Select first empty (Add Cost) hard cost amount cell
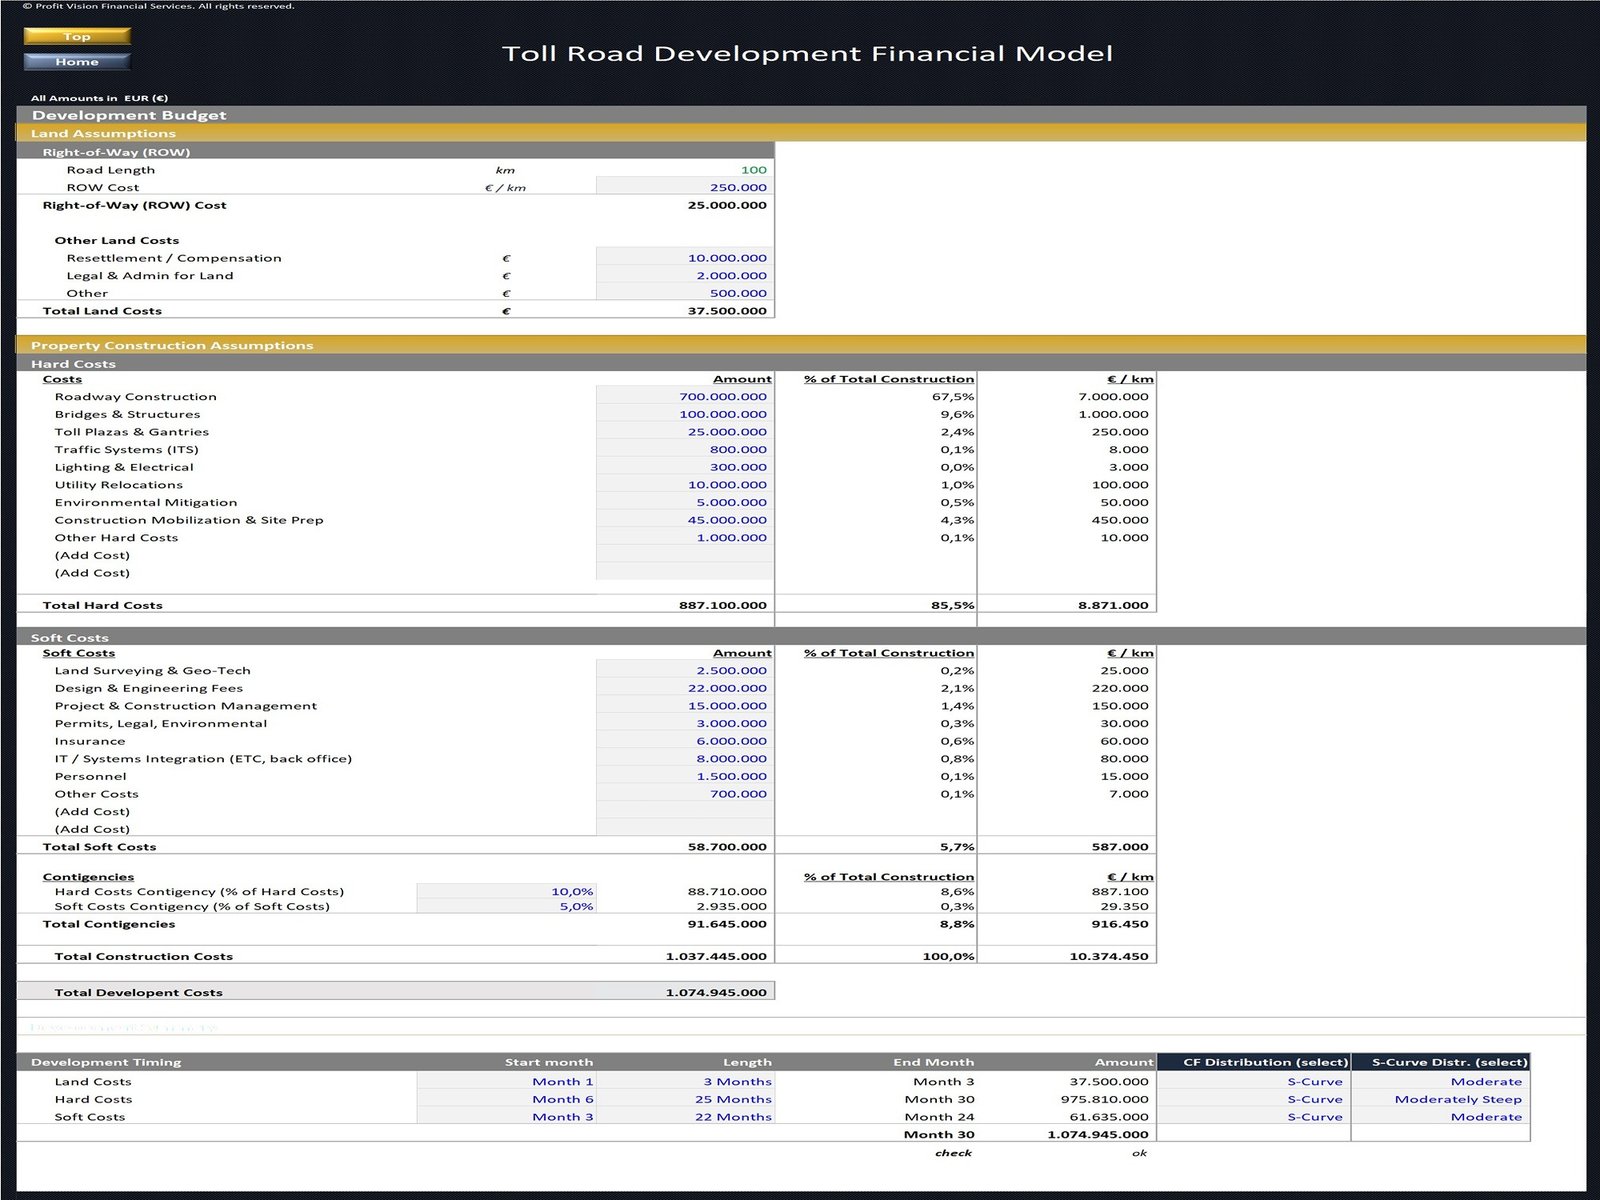 click(685, 555)
